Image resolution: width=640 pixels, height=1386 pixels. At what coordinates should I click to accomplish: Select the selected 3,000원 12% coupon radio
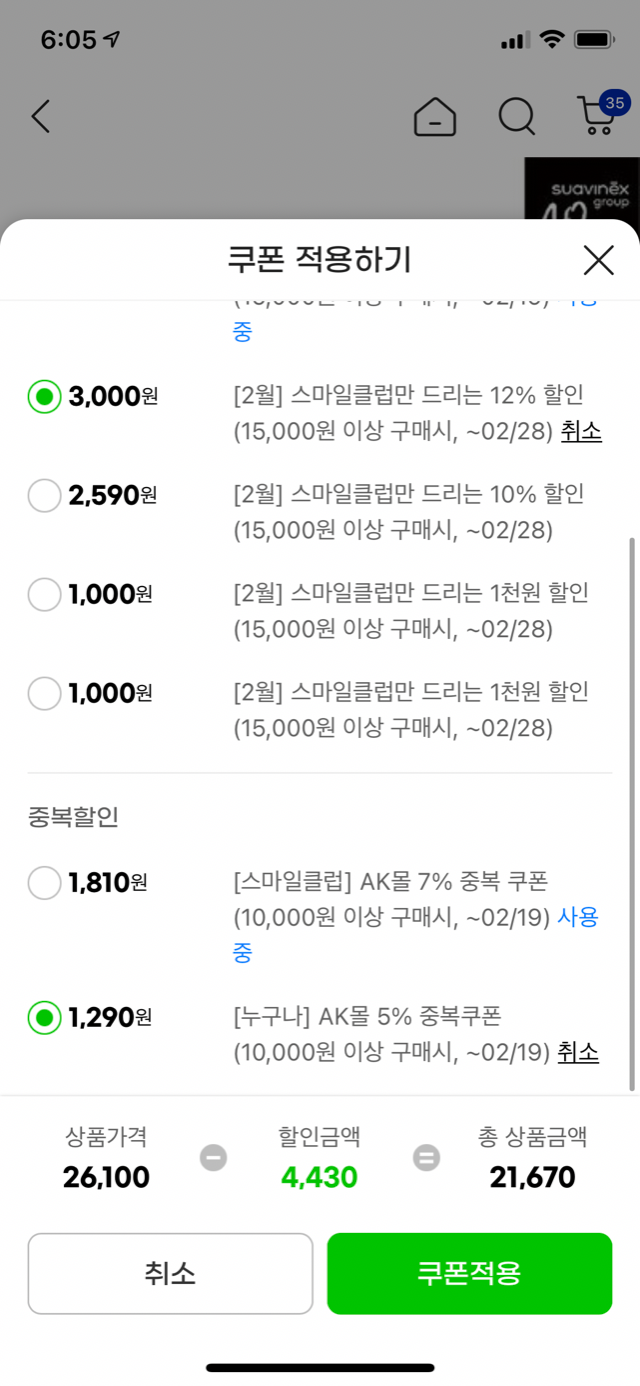coord(44,397)
